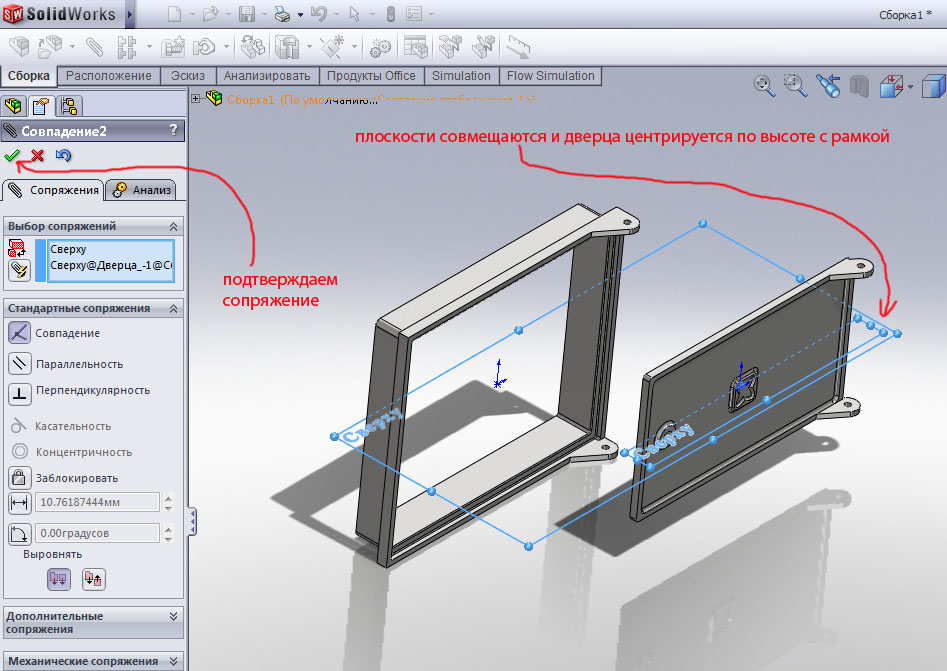
Task: Click the Previous View icon
Action: [827, 86]
